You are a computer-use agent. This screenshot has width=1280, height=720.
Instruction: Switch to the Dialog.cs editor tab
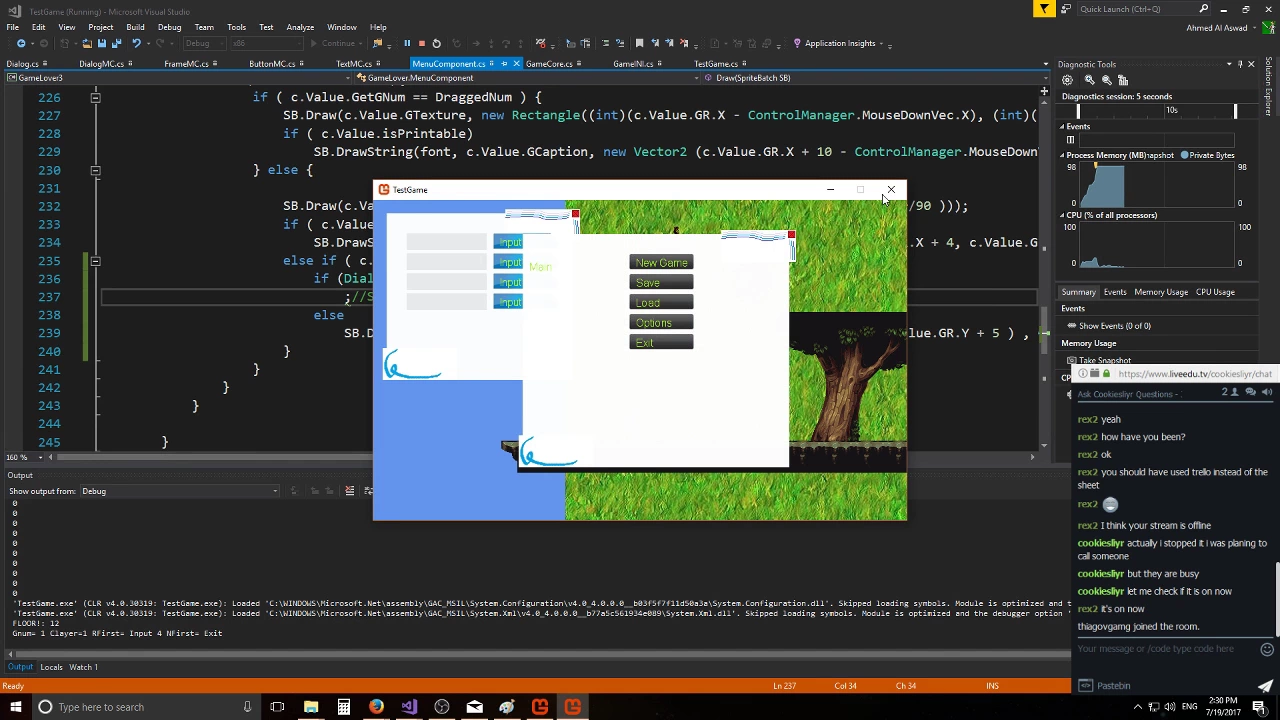pyautogui.click(x=23, y=64)
